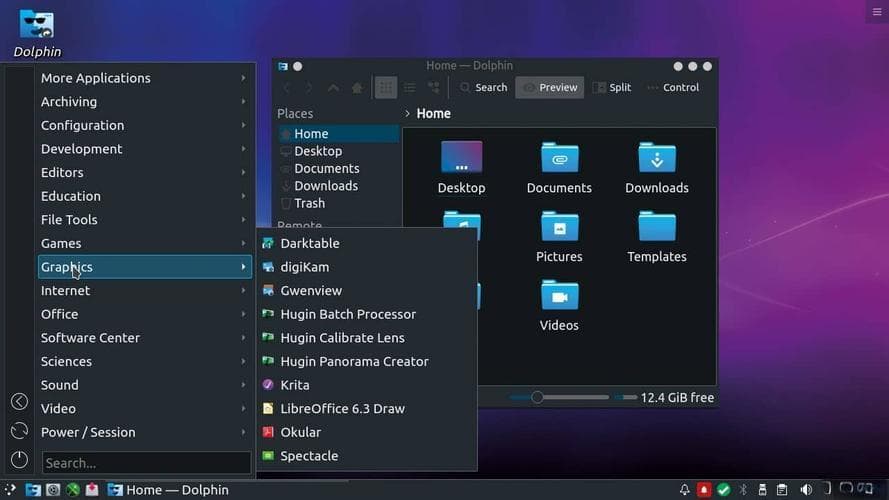Launch Spectacle screenshot tool
Image resolution: width=889 pixels, height=500 pixels.
[x=367, y=456]
